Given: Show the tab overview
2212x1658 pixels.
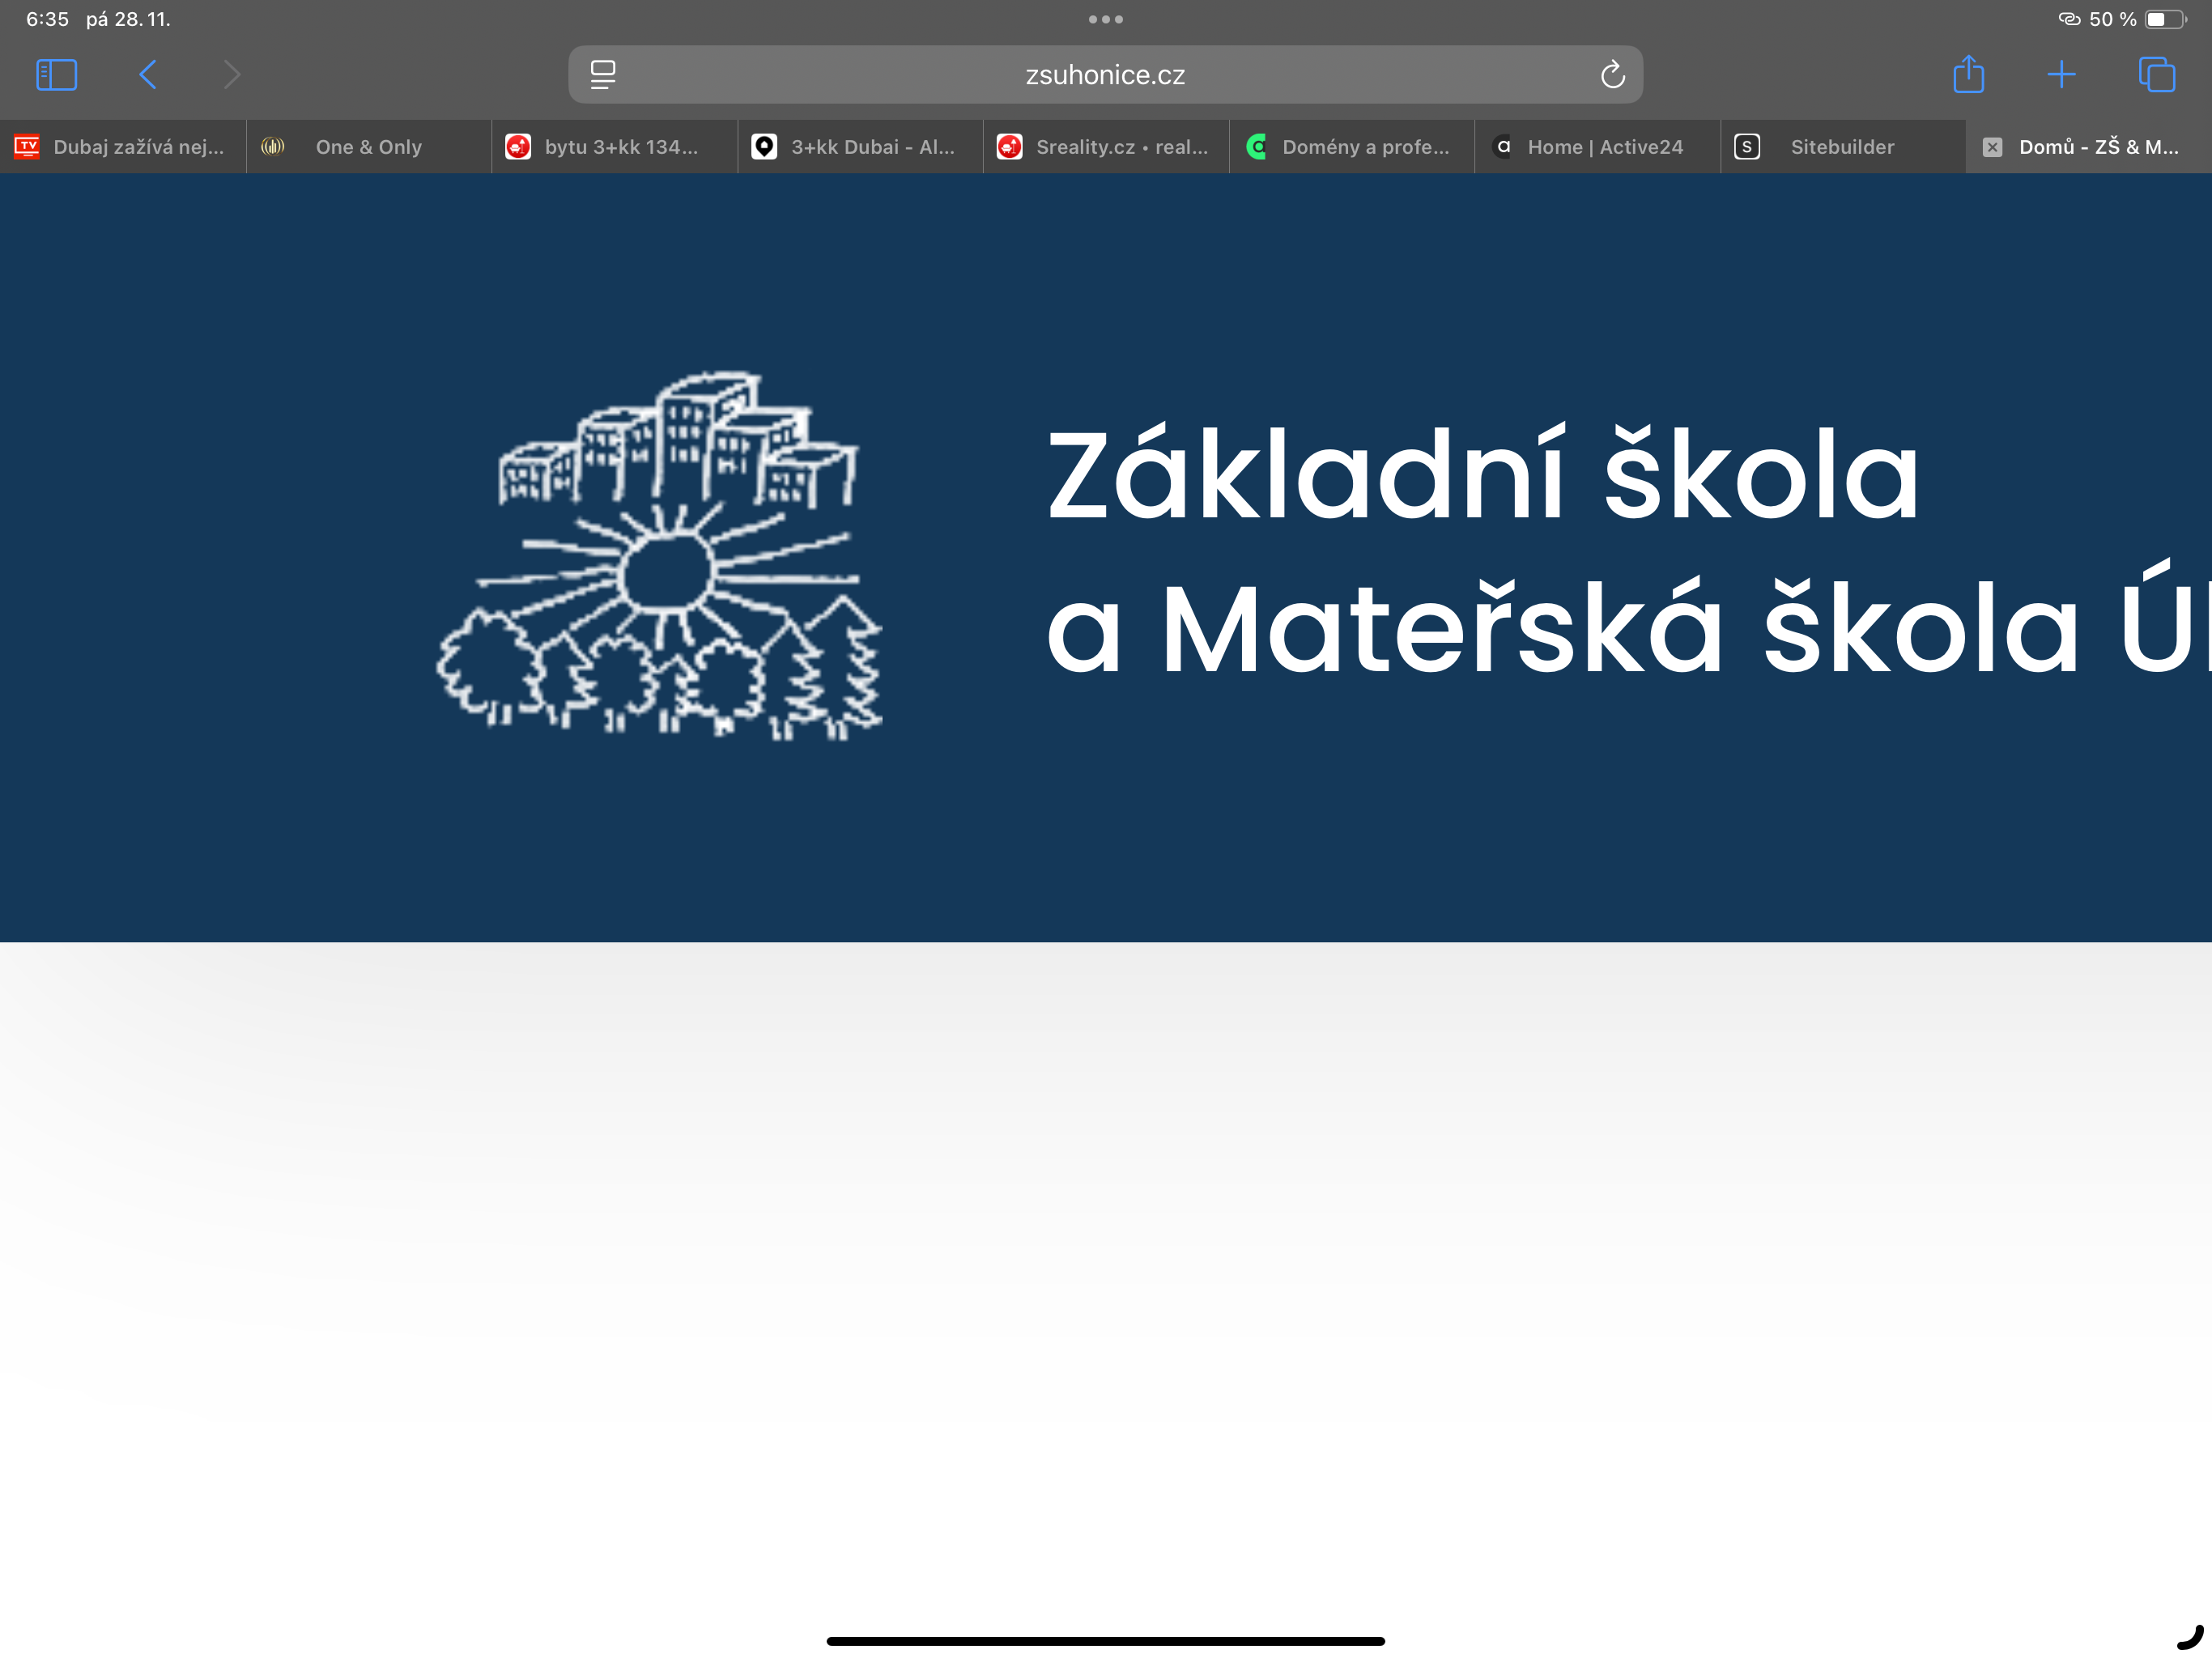Looking at the screenshot, I should pyautogui.click(x=2156, y=75).
